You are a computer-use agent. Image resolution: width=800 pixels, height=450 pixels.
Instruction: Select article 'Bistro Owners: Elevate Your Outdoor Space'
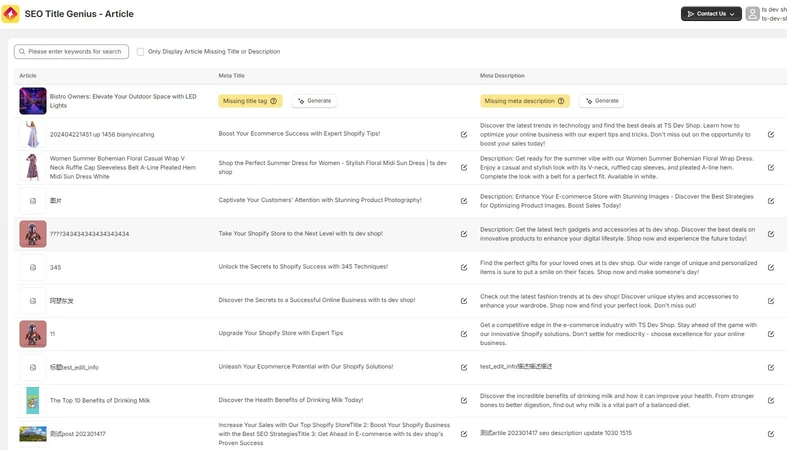coord(123,101)
